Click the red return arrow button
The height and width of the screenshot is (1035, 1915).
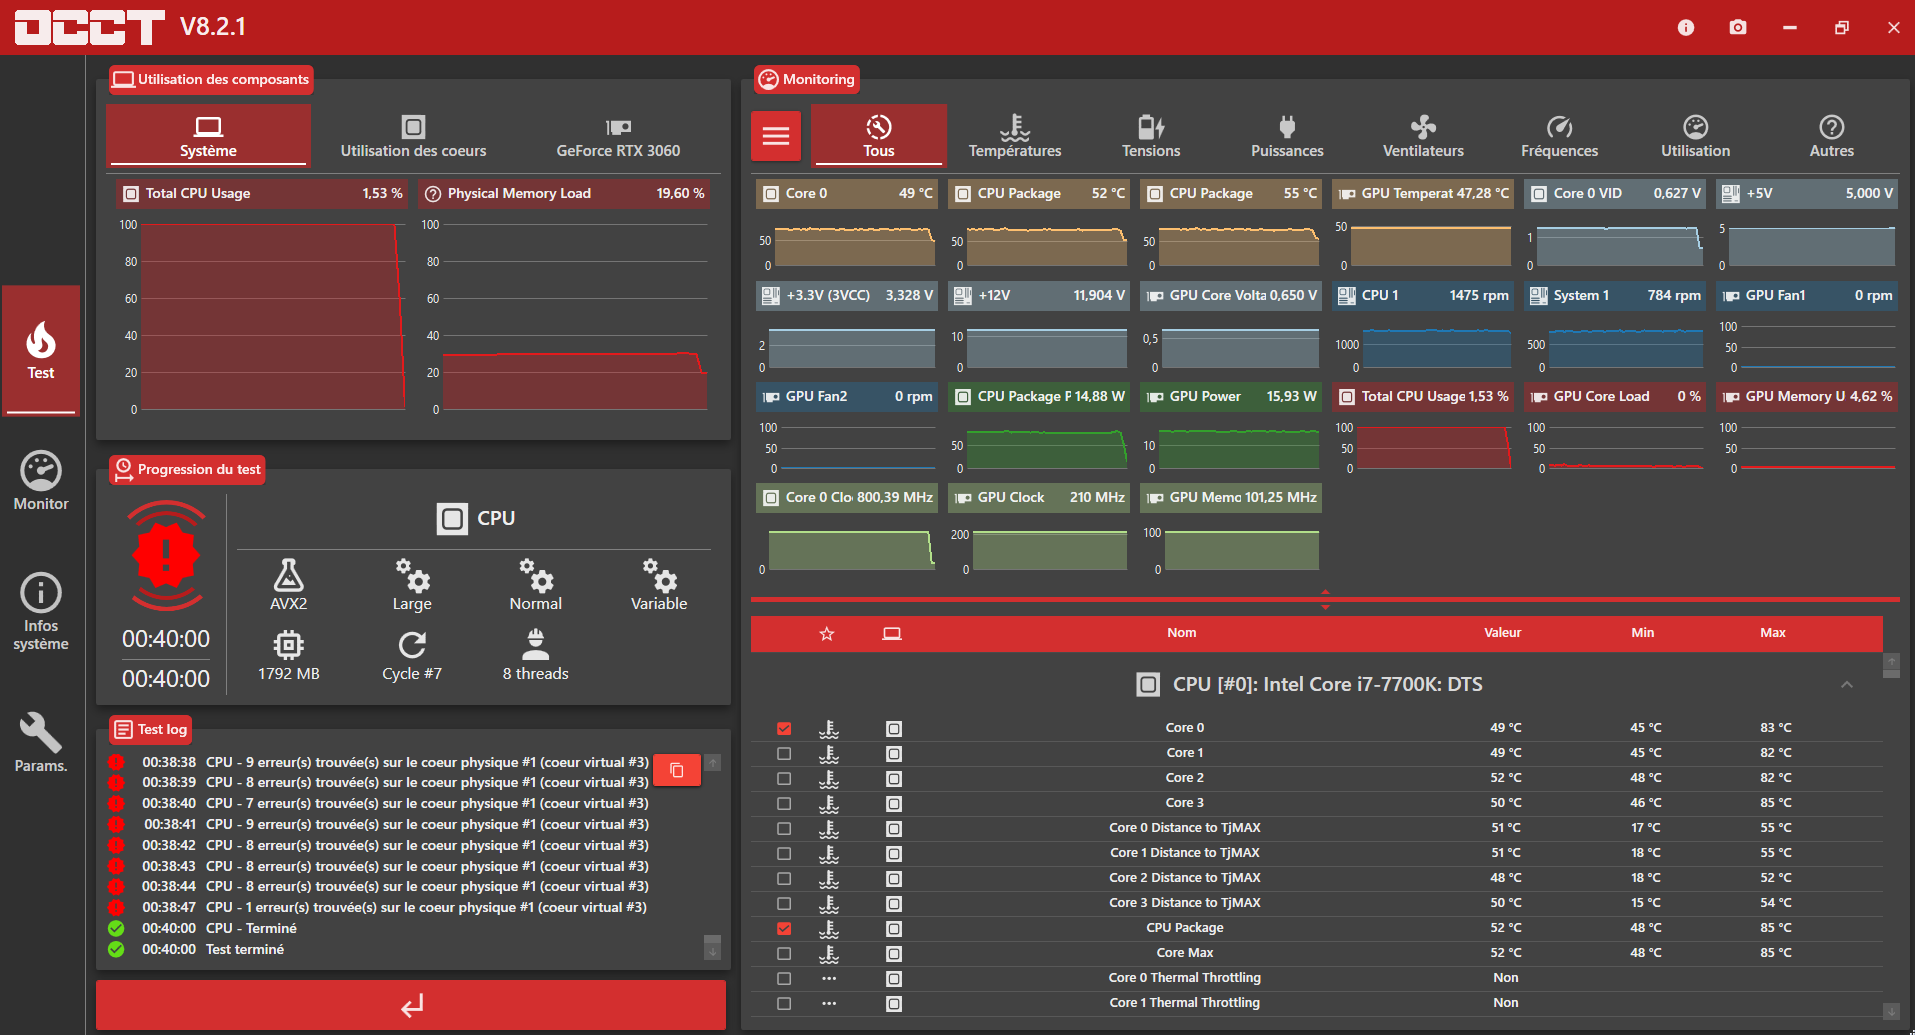[411, 1005]
